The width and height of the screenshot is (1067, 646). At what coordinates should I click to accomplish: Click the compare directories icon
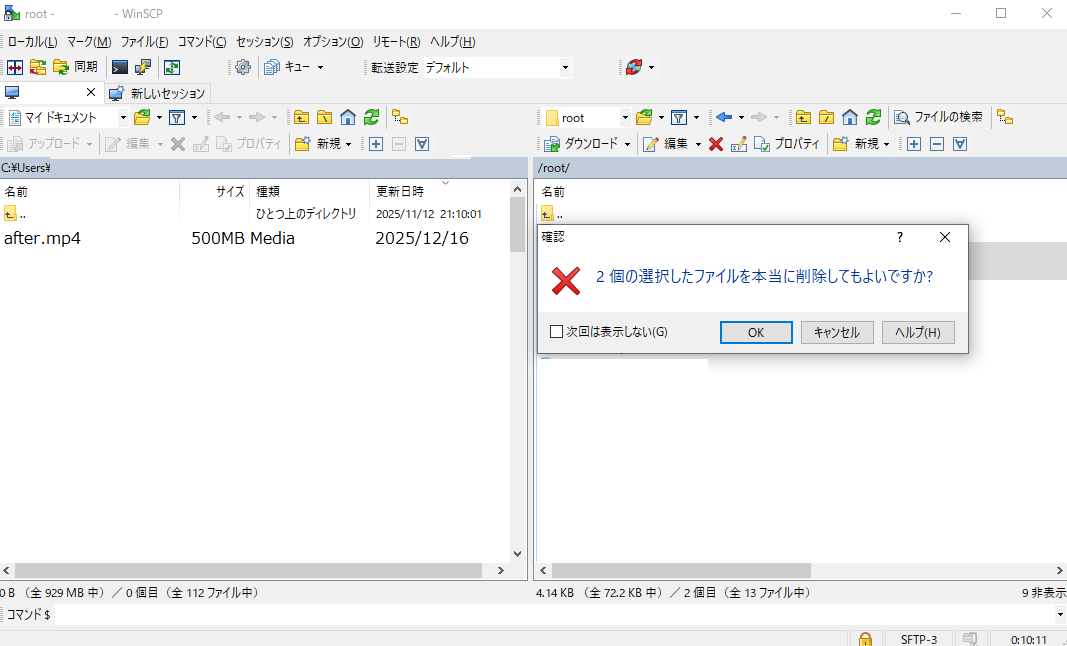coord(15,67)
